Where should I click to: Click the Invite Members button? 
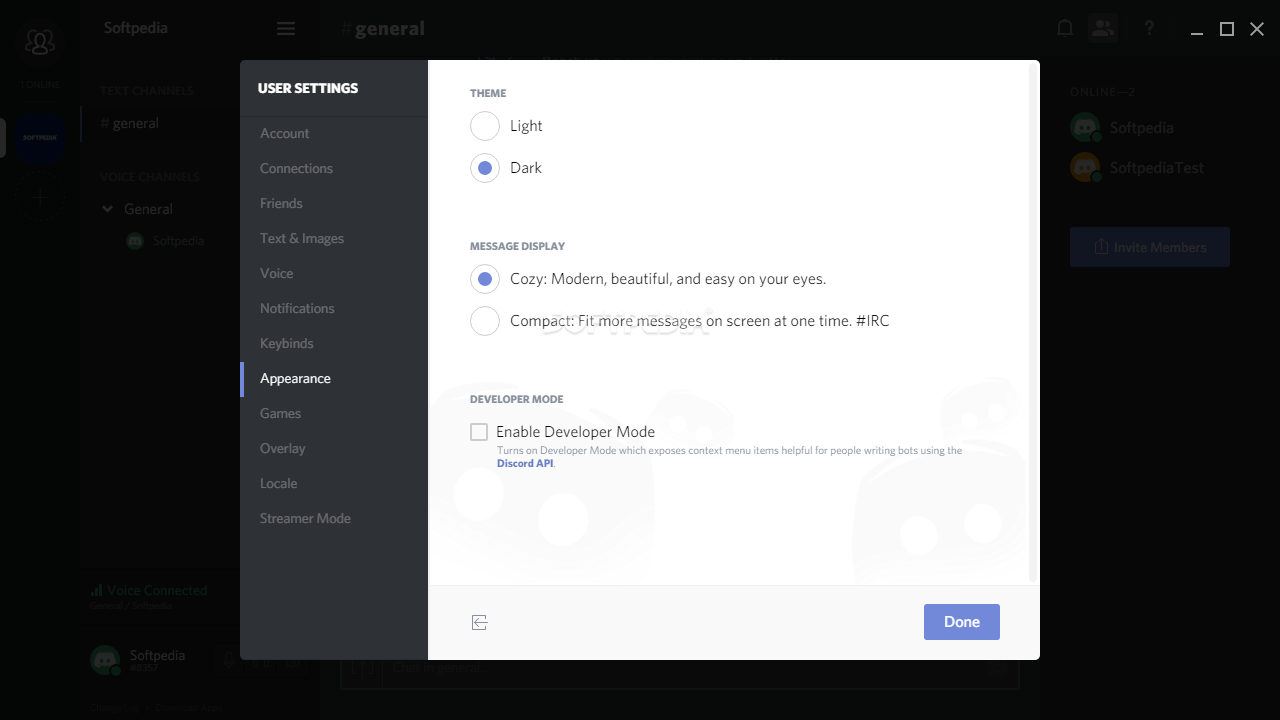1150,247
